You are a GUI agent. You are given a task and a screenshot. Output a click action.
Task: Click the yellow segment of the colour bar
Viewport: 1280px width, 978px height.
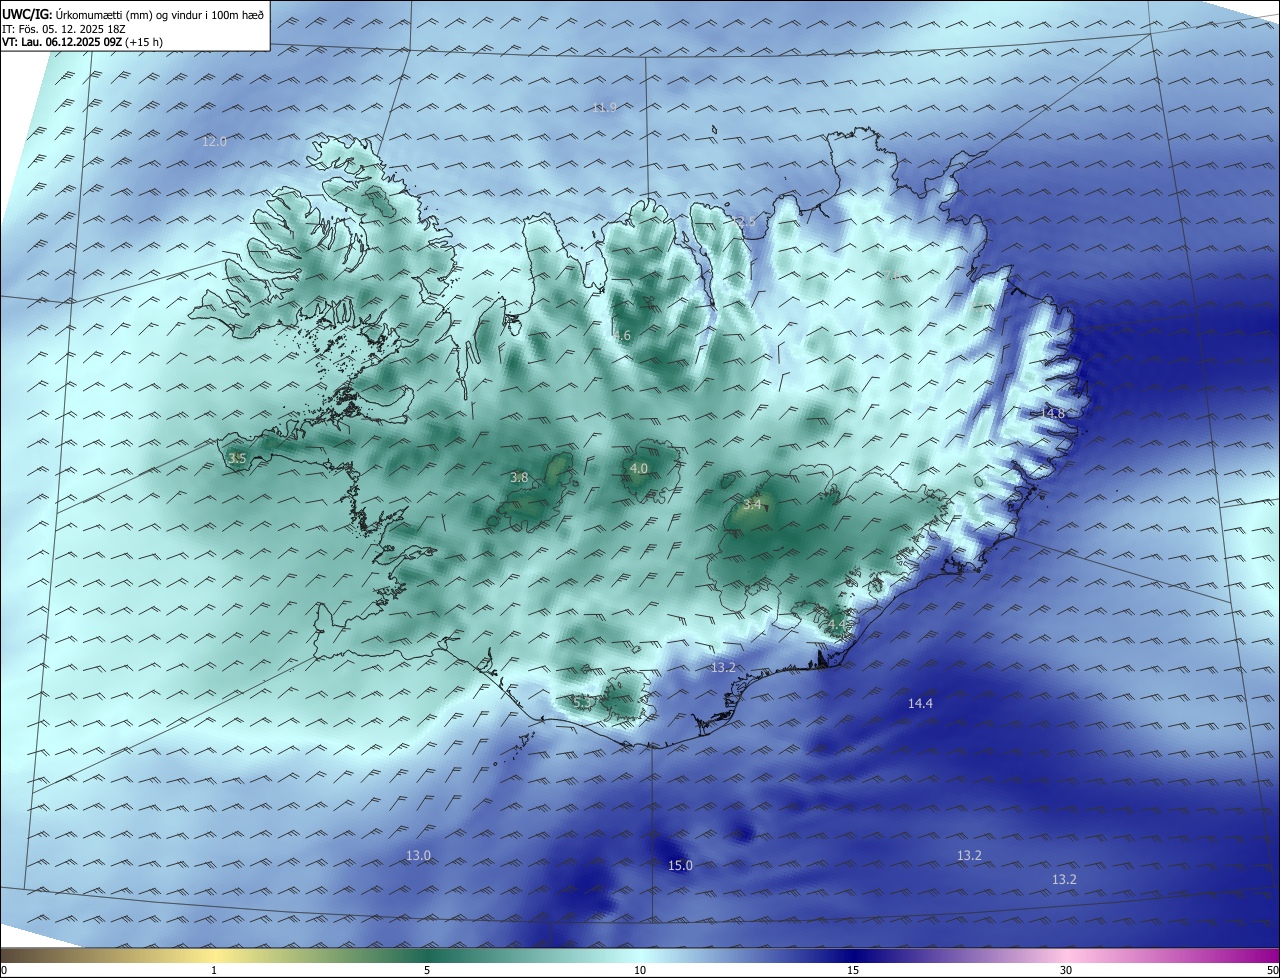pyautogui.click(x=214, y=955)
